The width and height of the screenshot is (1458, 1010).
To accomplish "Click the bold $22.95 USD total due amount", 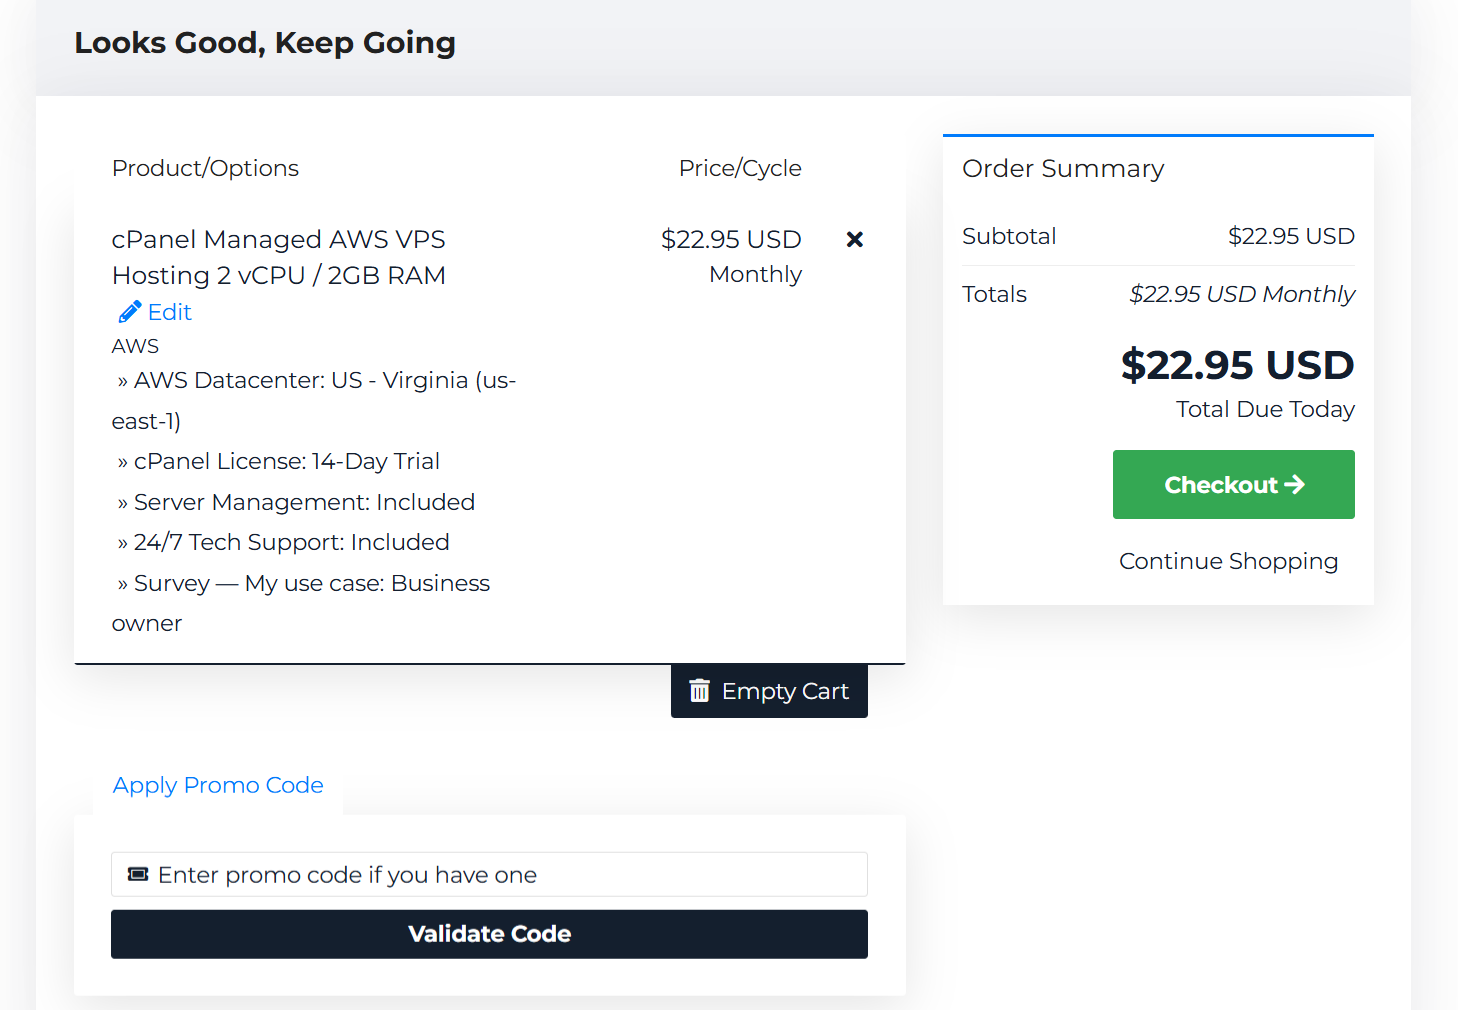I will click(1237, 365).
